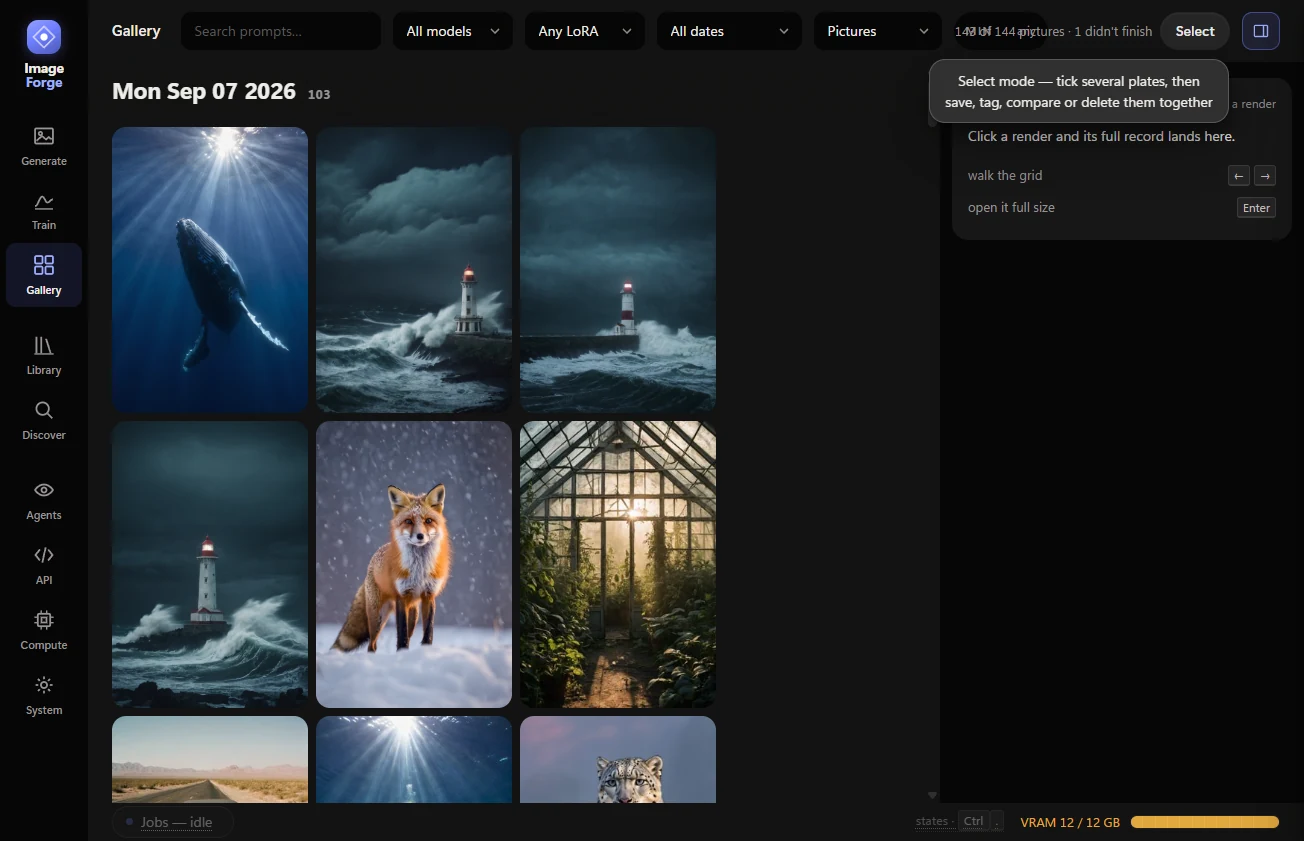Click the Search prompts field

[281, 31]
